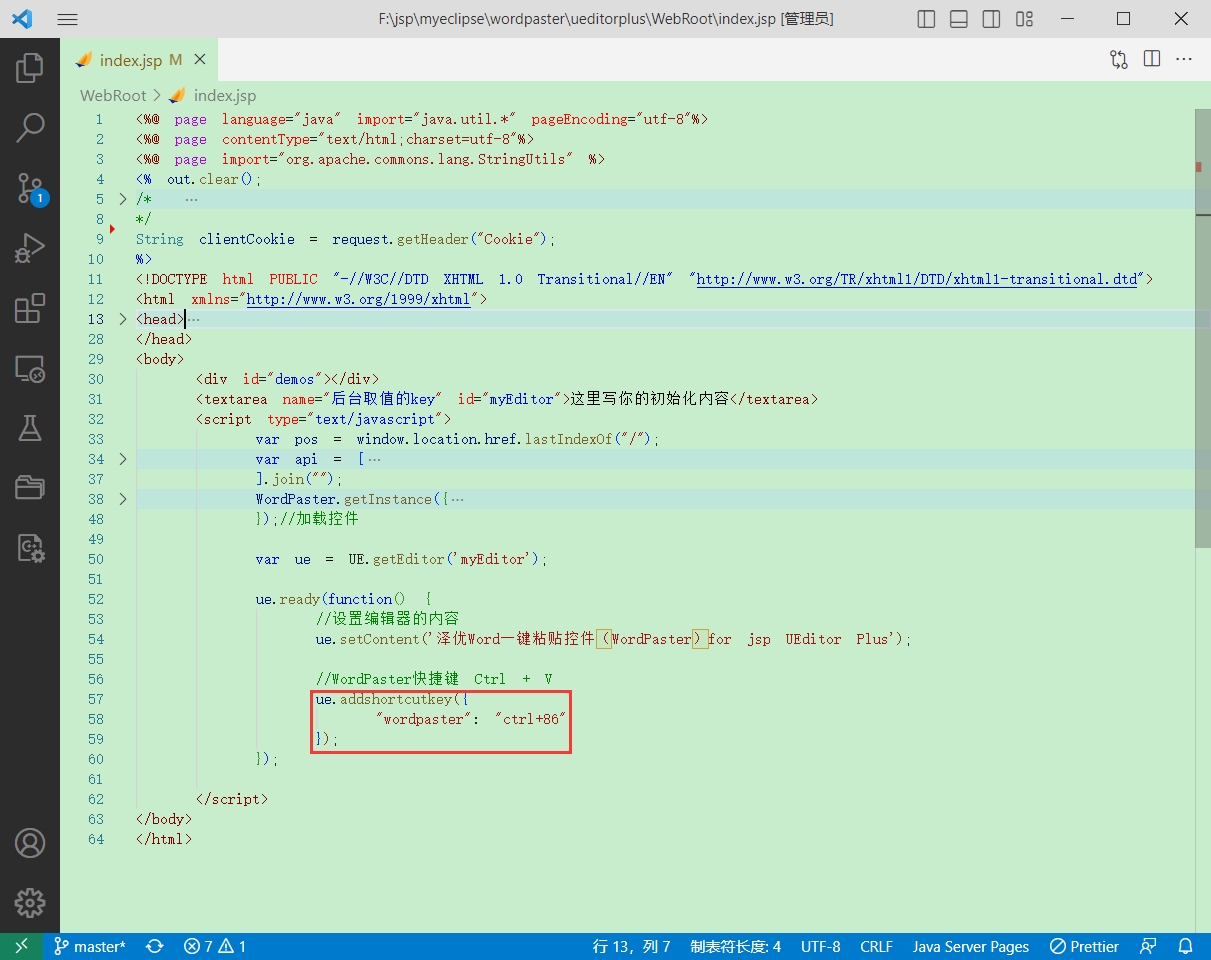
Task: Expand folded api array at line 34
Action: (123, 459)
